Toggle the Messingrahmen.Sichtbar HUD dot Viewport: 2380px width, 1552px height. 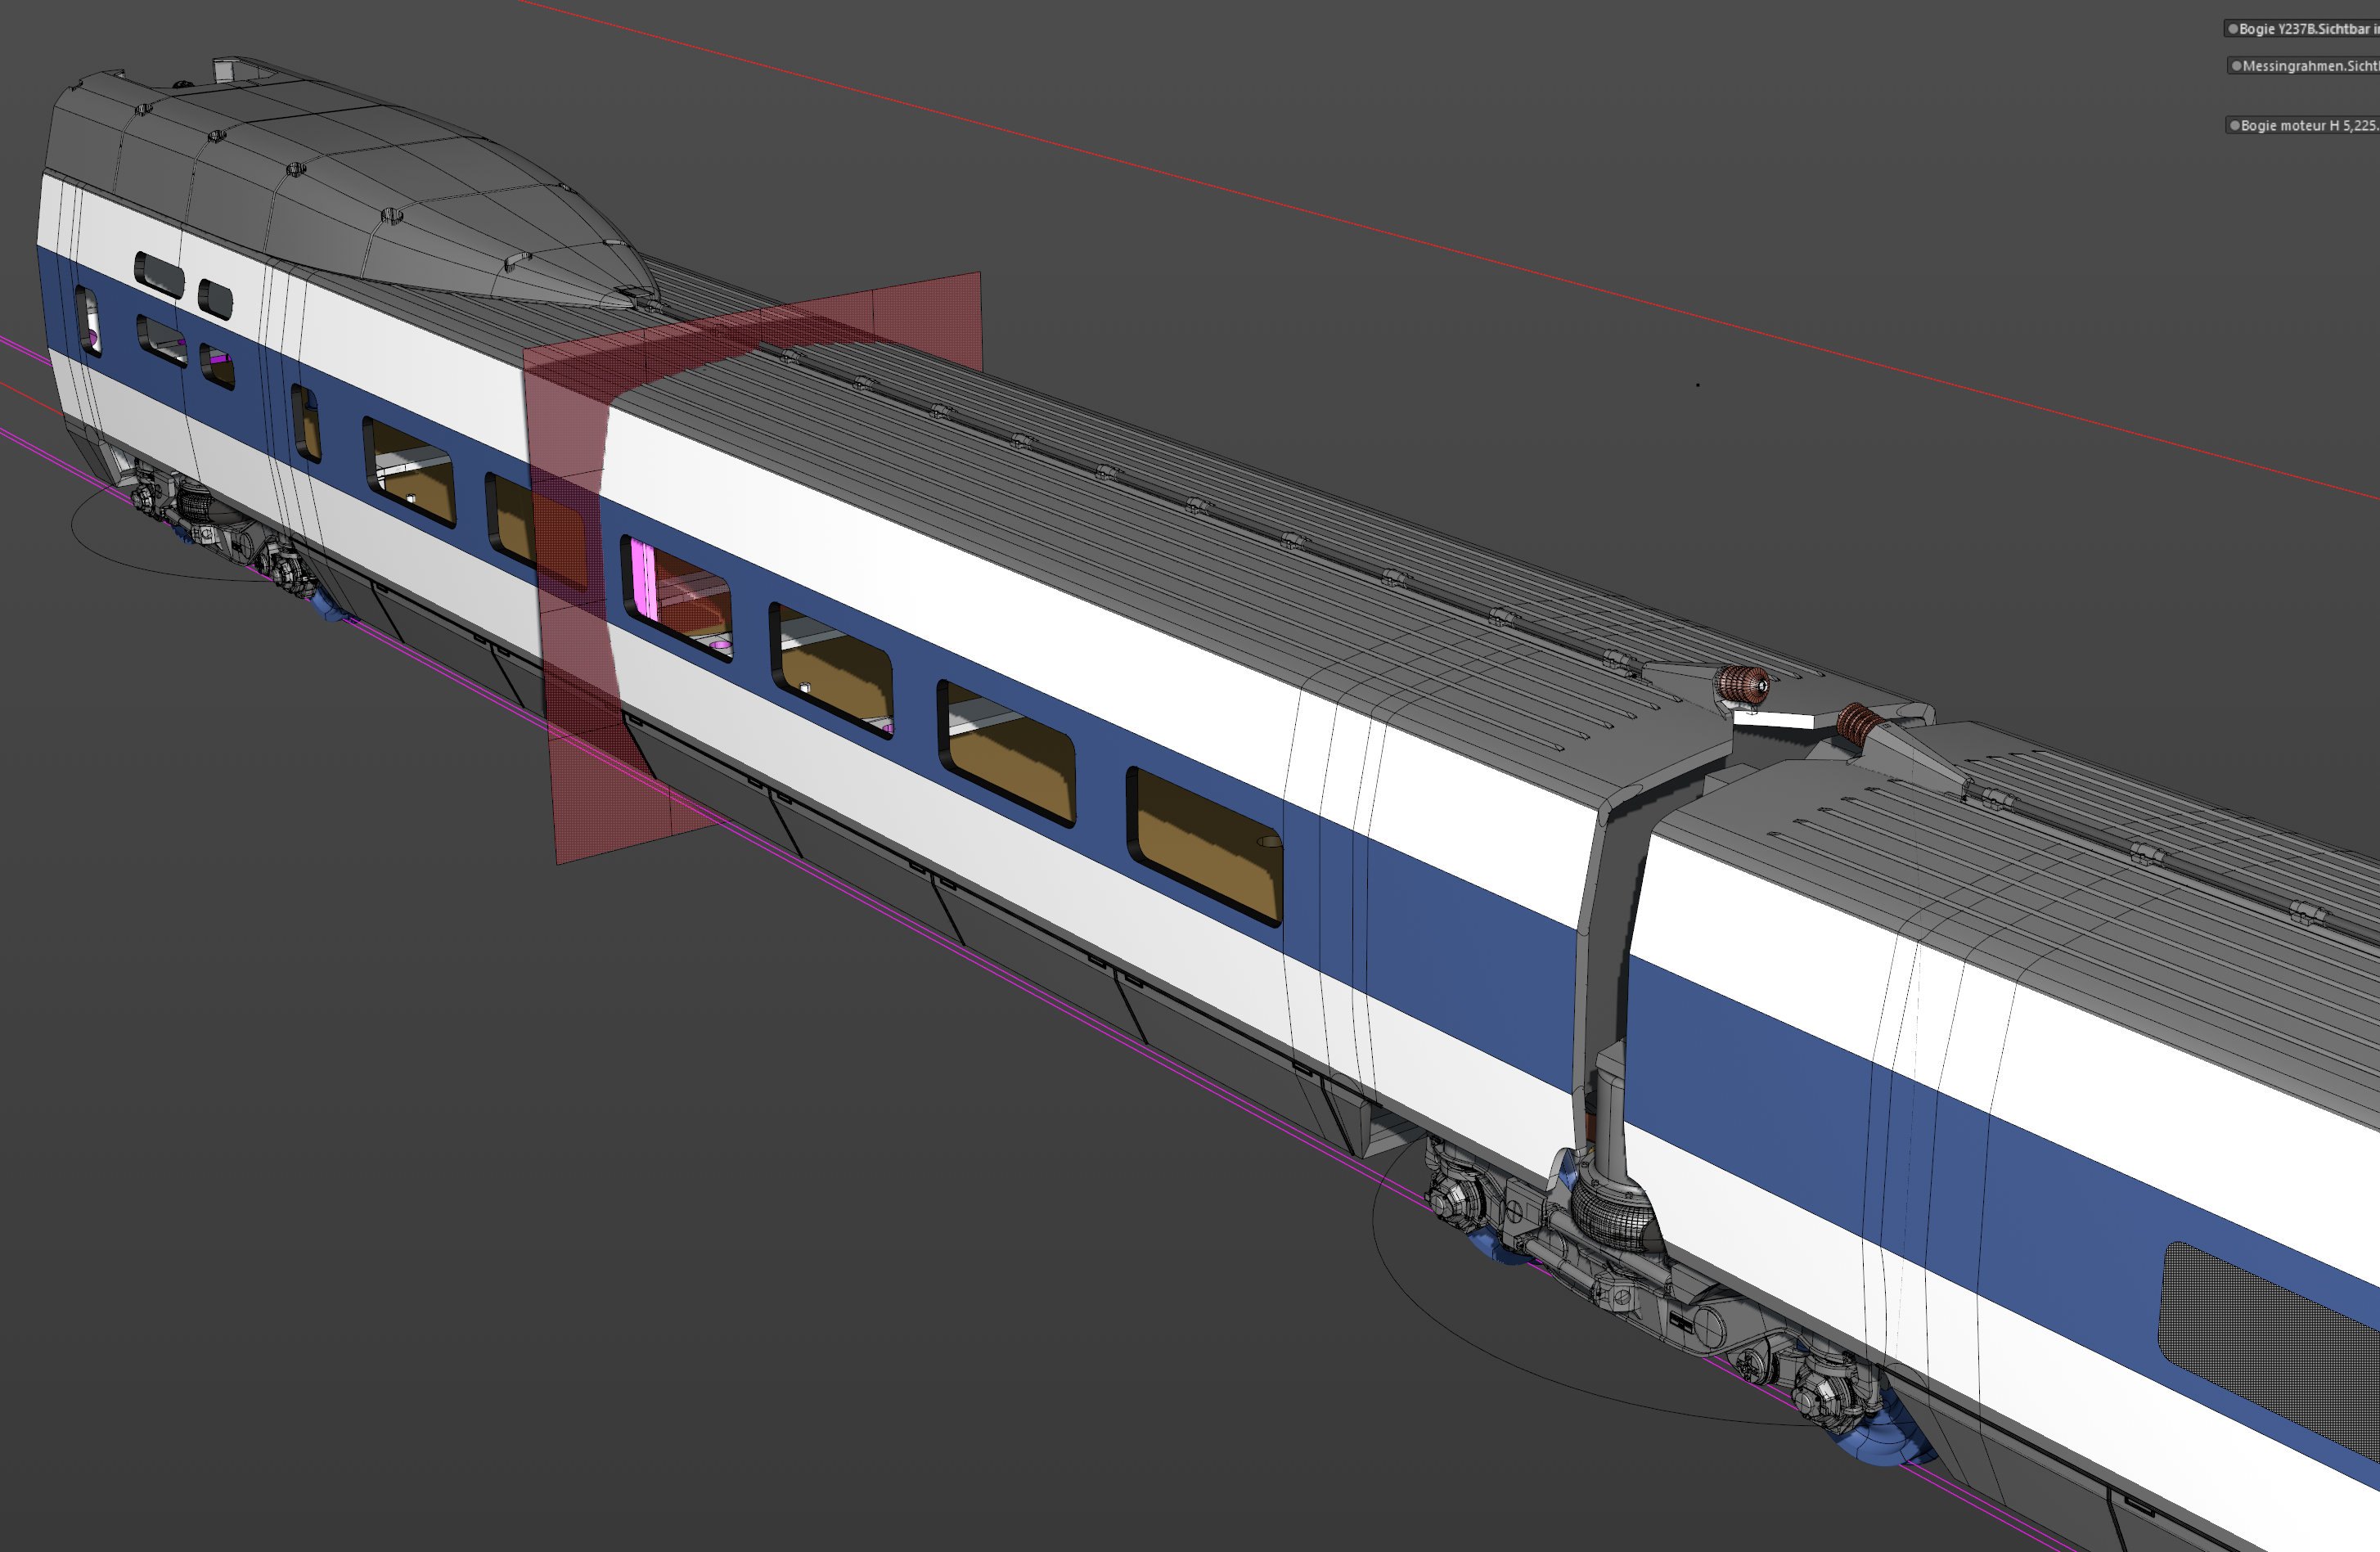point(2237,66)
